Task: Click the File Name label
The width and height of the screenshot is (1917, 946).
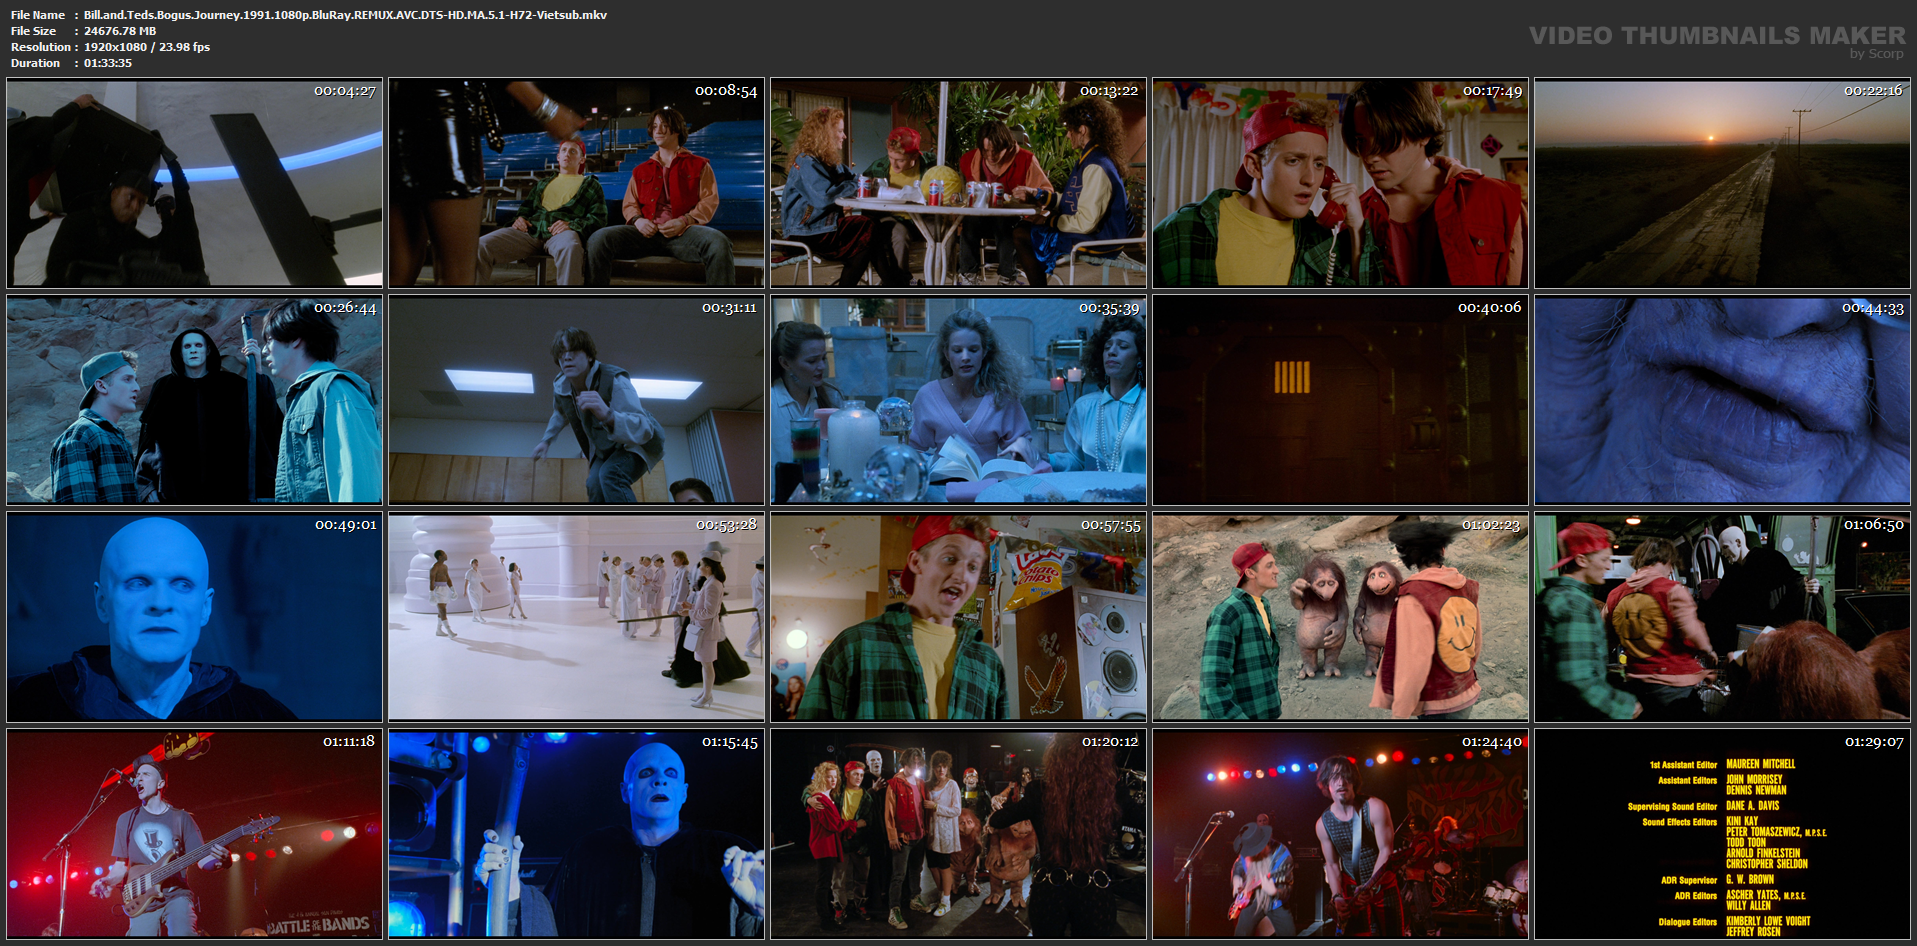Action: (38, 15)
